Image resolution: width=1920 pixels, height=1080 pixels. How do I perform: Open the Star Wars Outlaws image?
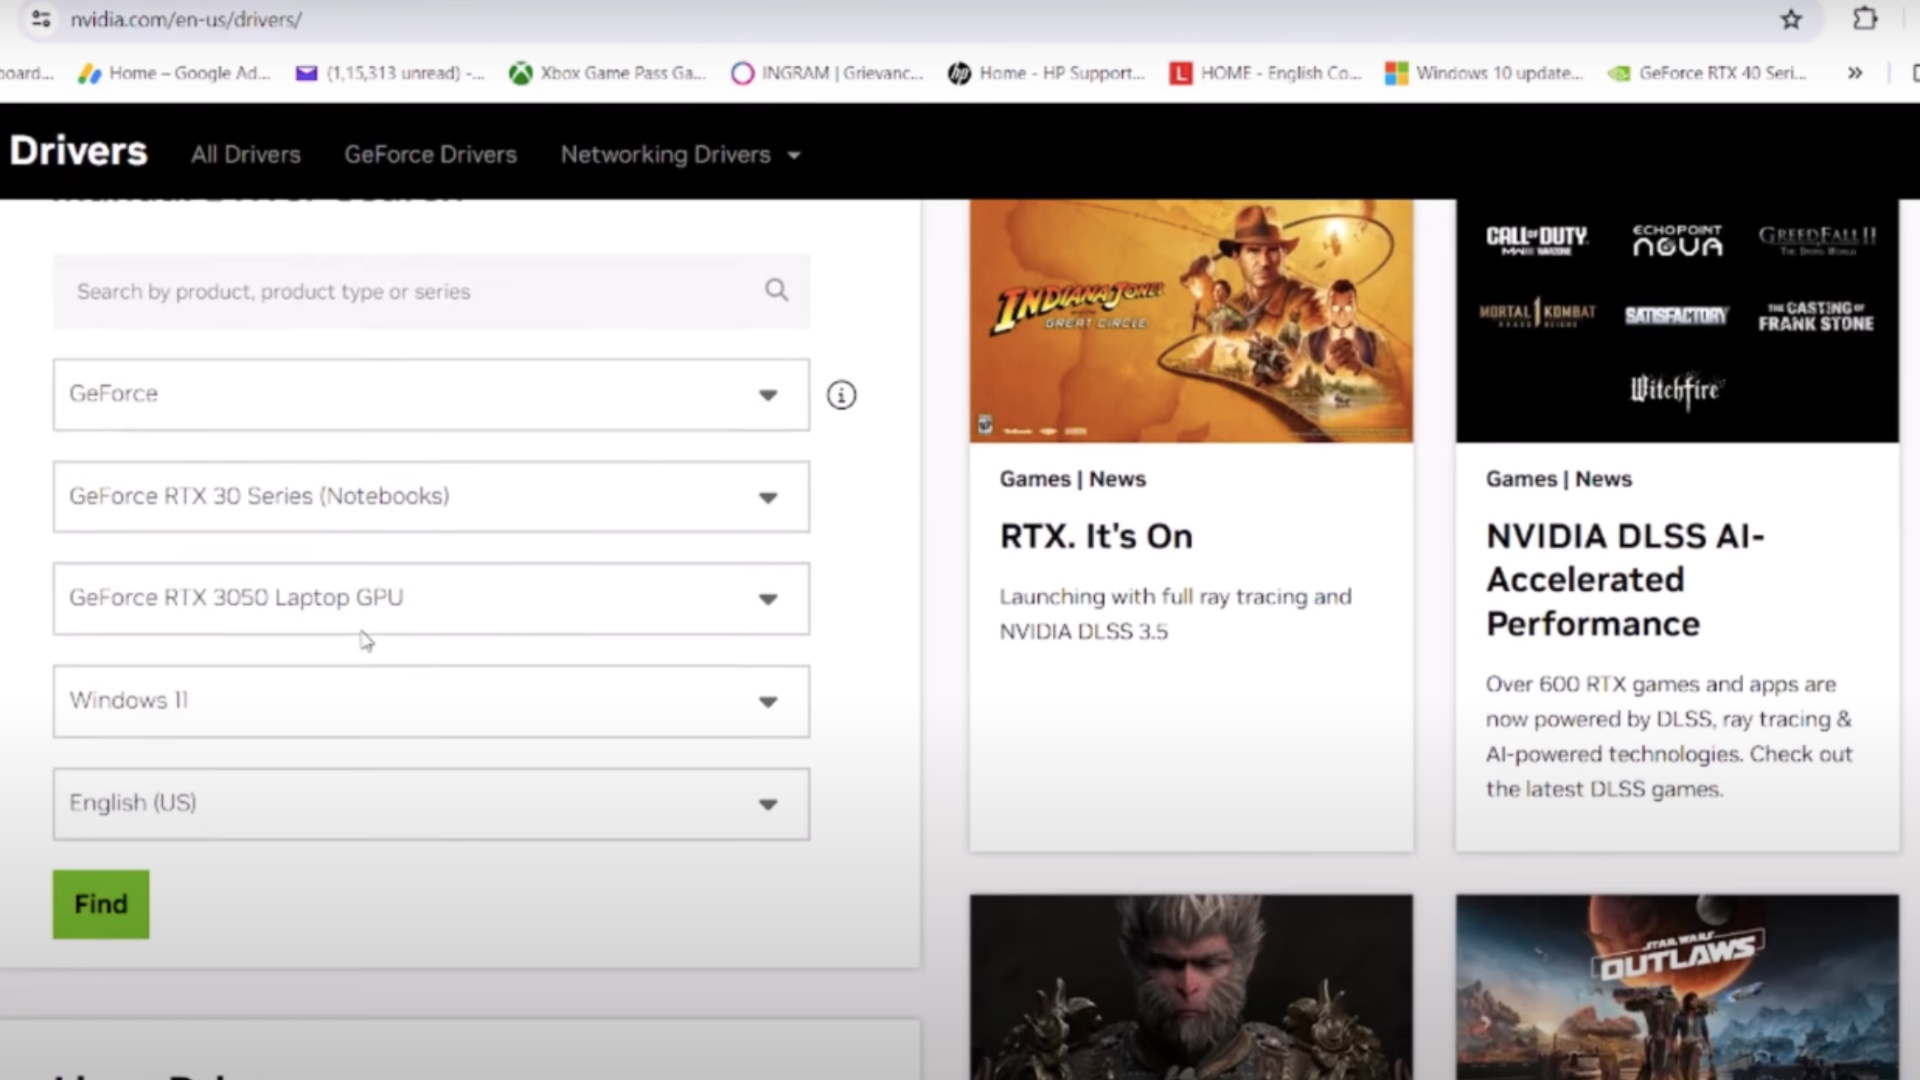1677,987
